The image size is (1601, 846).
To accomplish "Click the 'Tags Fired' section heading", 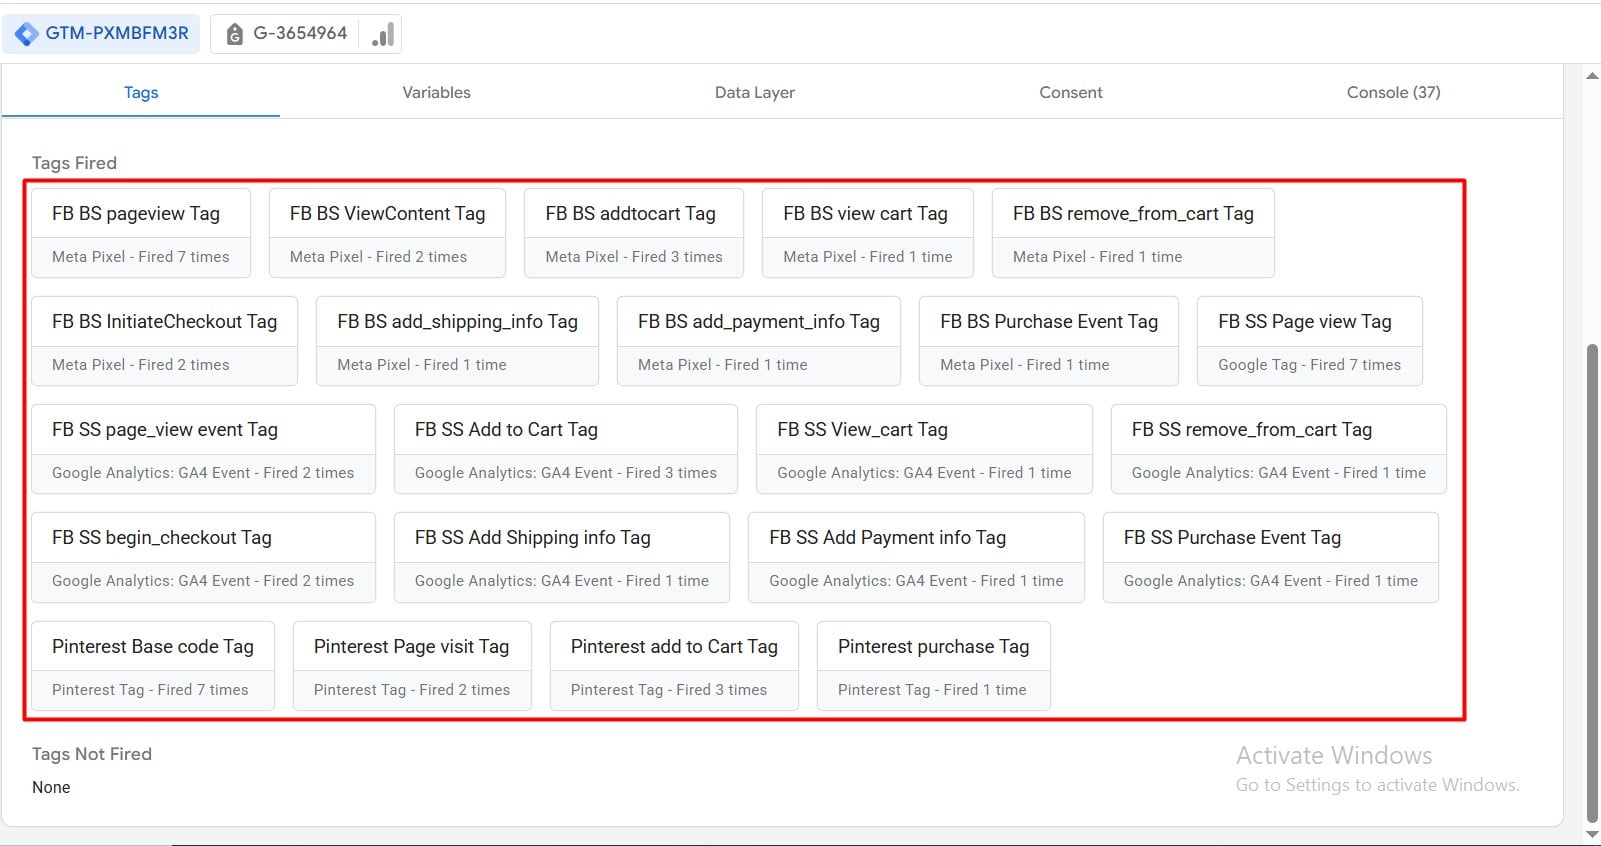I will click(x=74, y=163).
